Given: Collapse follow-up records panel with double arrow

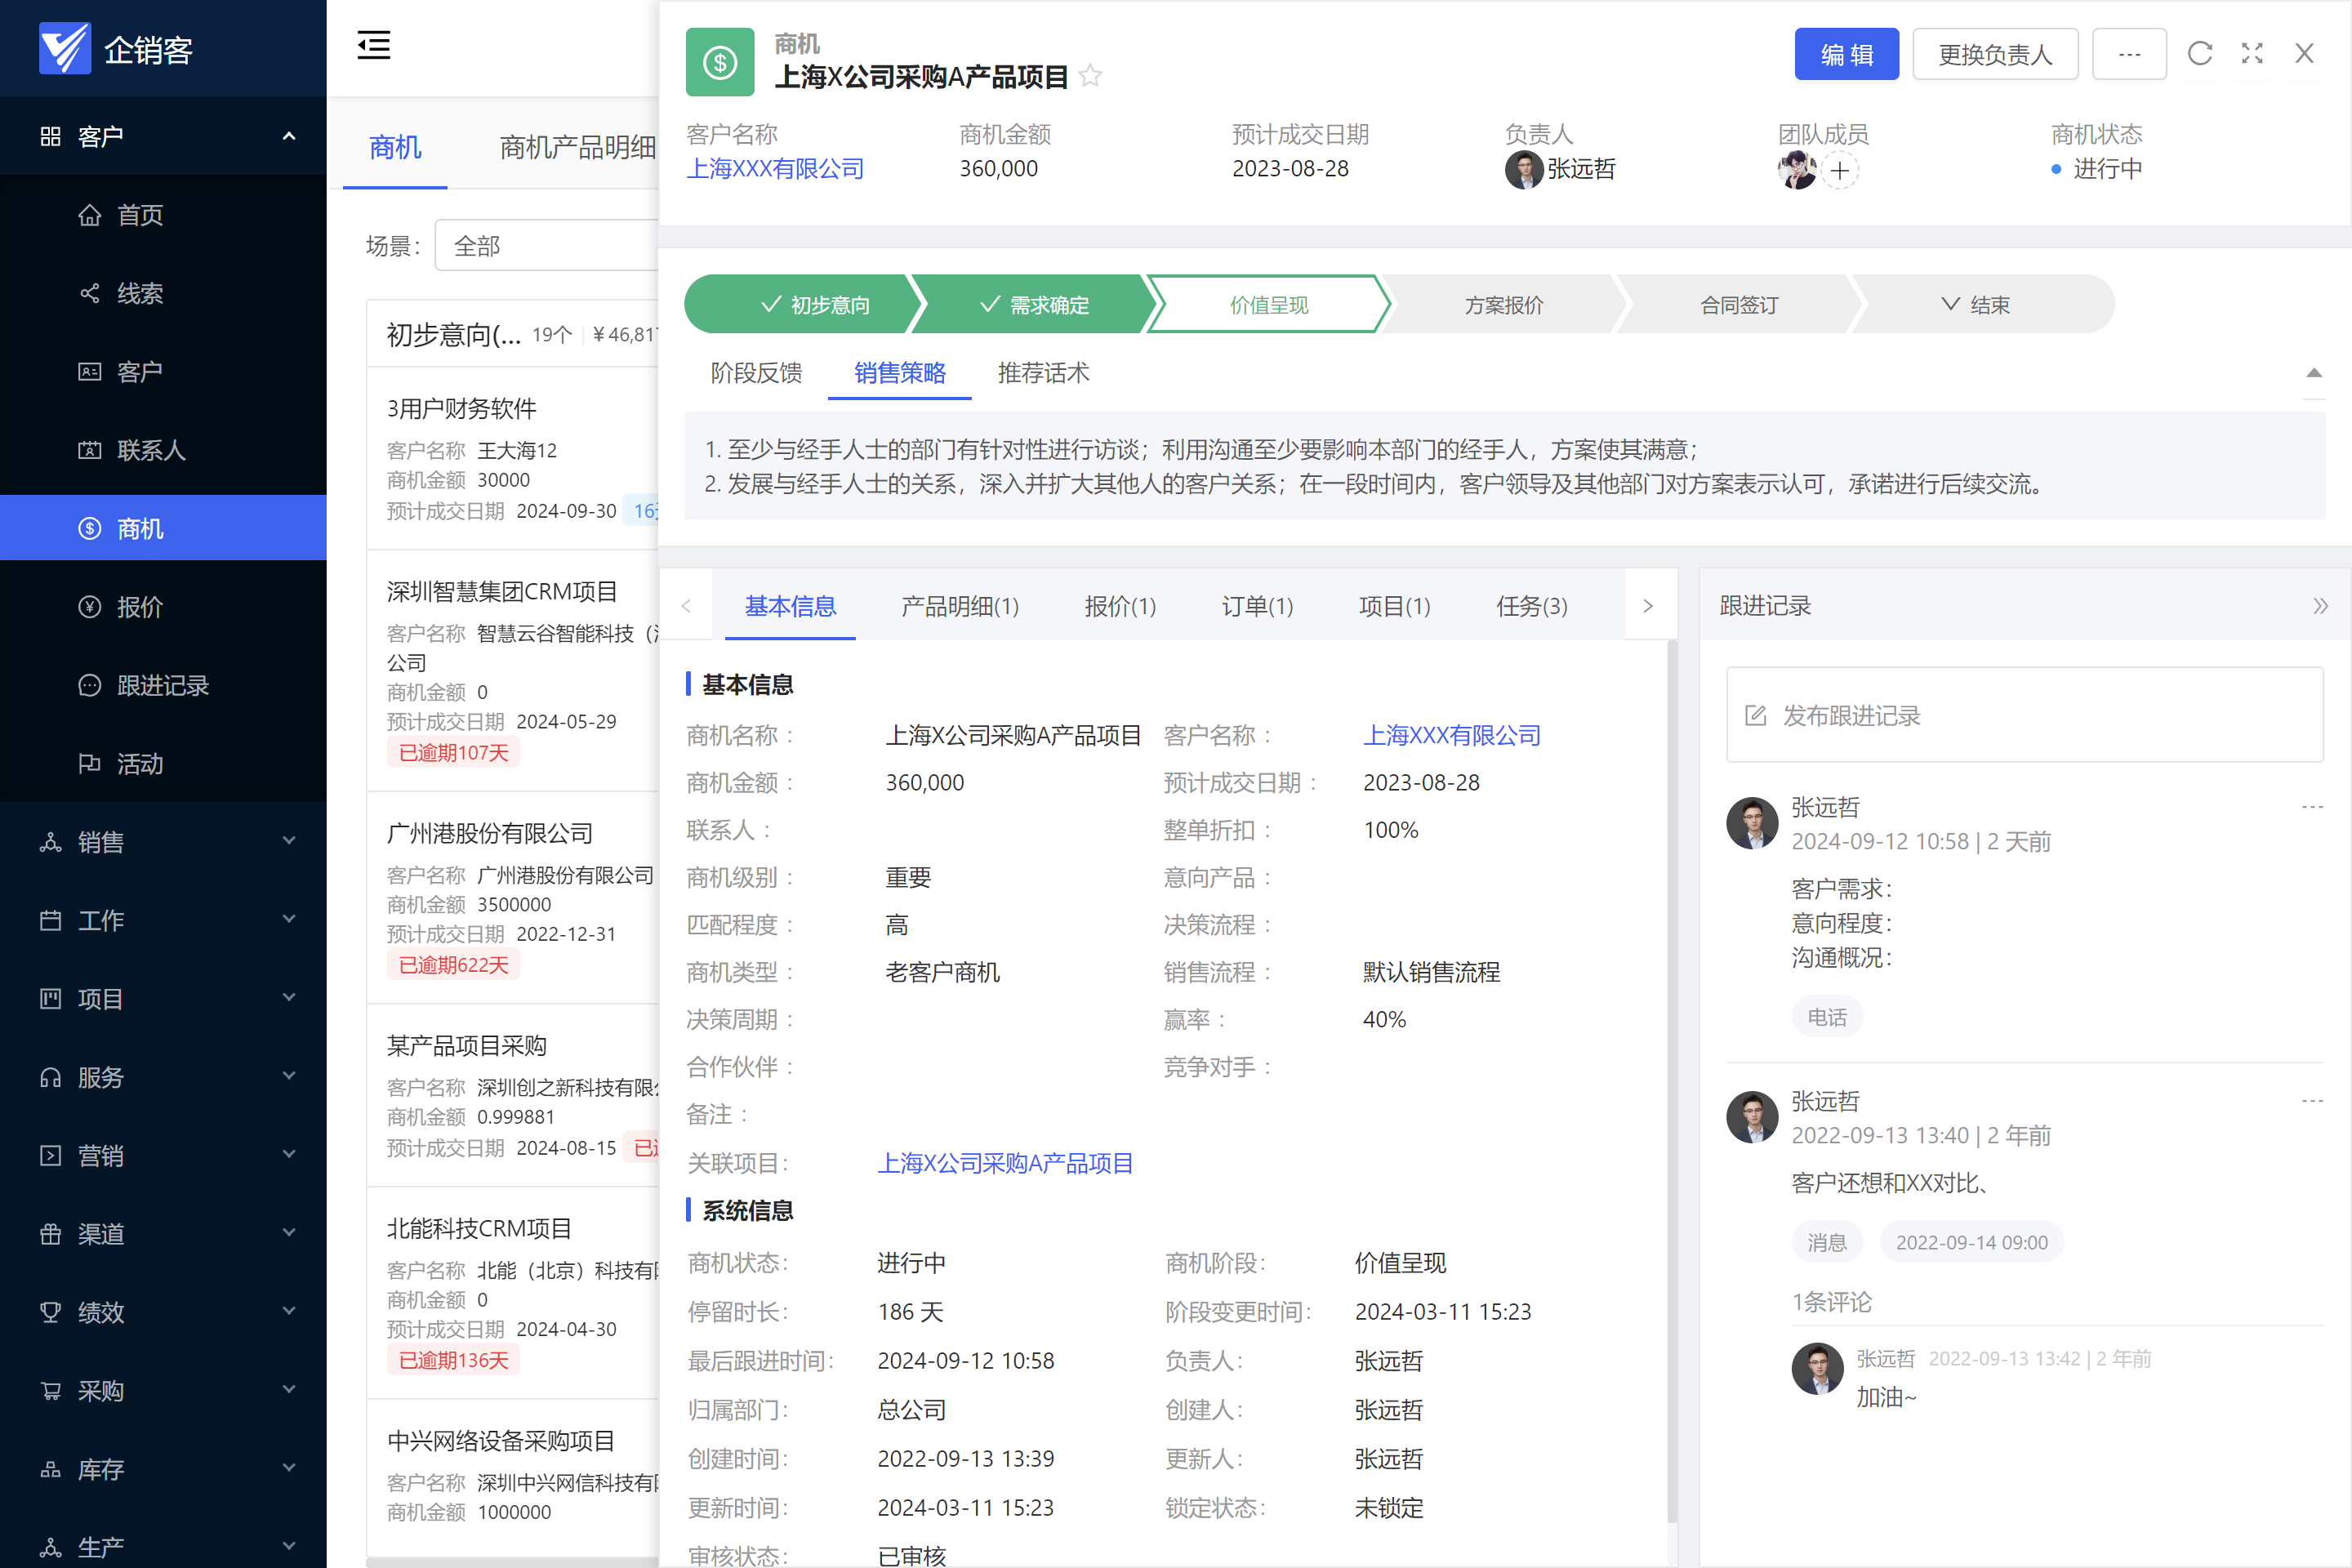Looking at the screenshot, I should click(2320, 606).
